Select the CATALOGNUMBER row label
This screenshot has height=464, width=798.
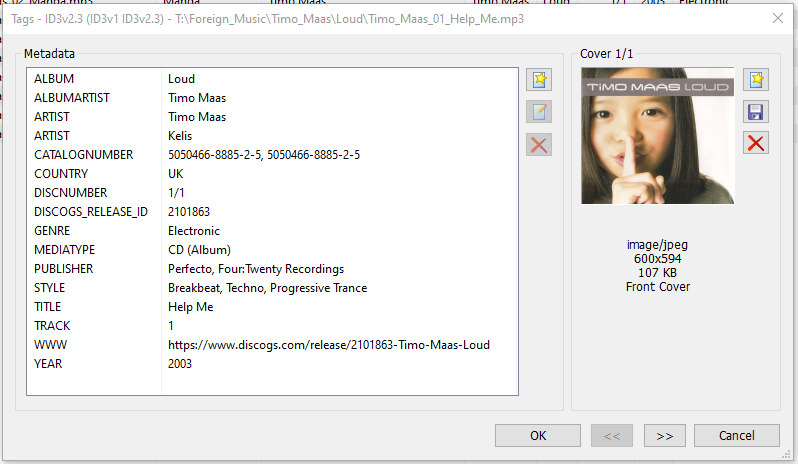click(x=83, y=155)
